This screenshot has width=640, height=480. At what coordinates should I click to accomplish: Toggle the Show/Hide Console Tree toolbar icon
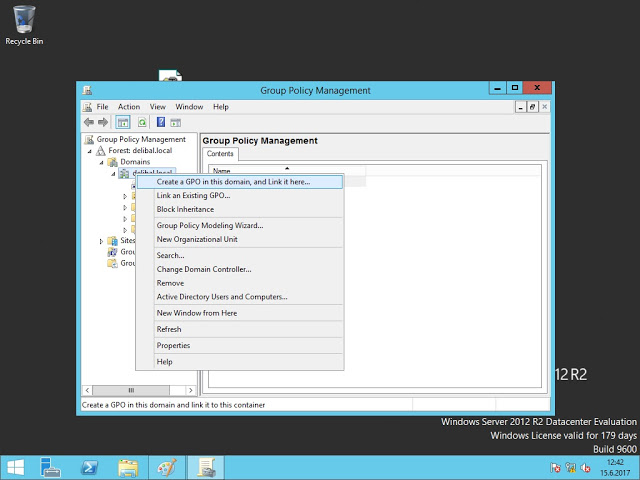(123, 122)
